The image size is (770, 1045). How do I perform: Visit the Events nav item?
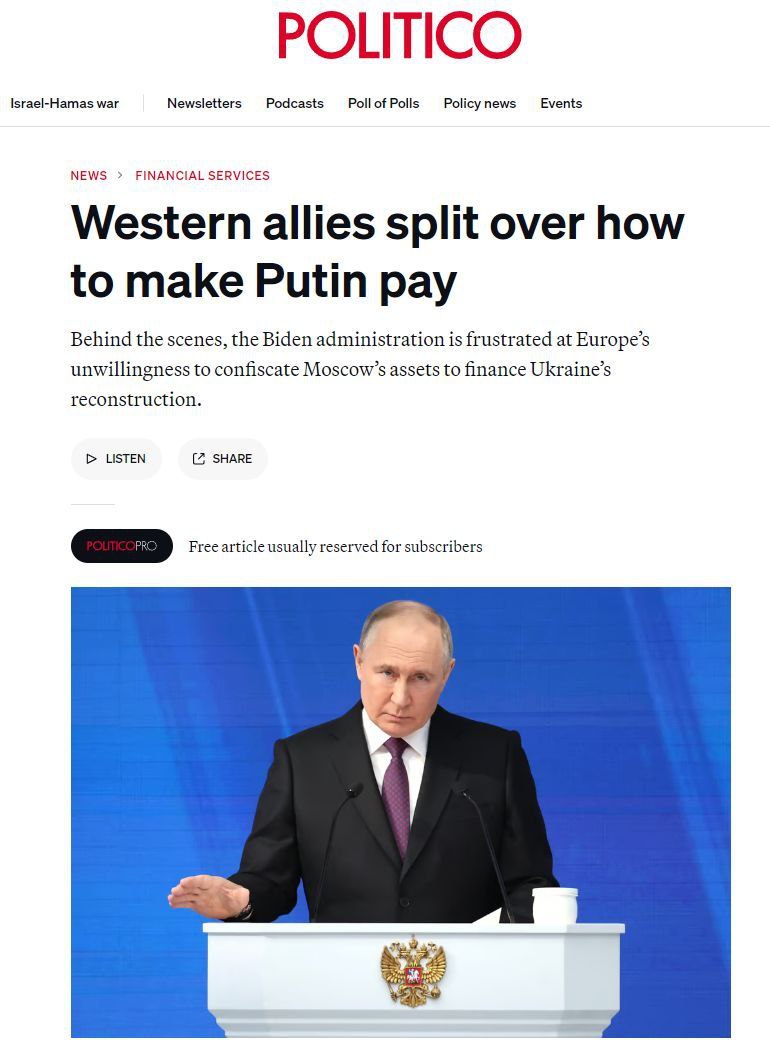tap(561, 103)
